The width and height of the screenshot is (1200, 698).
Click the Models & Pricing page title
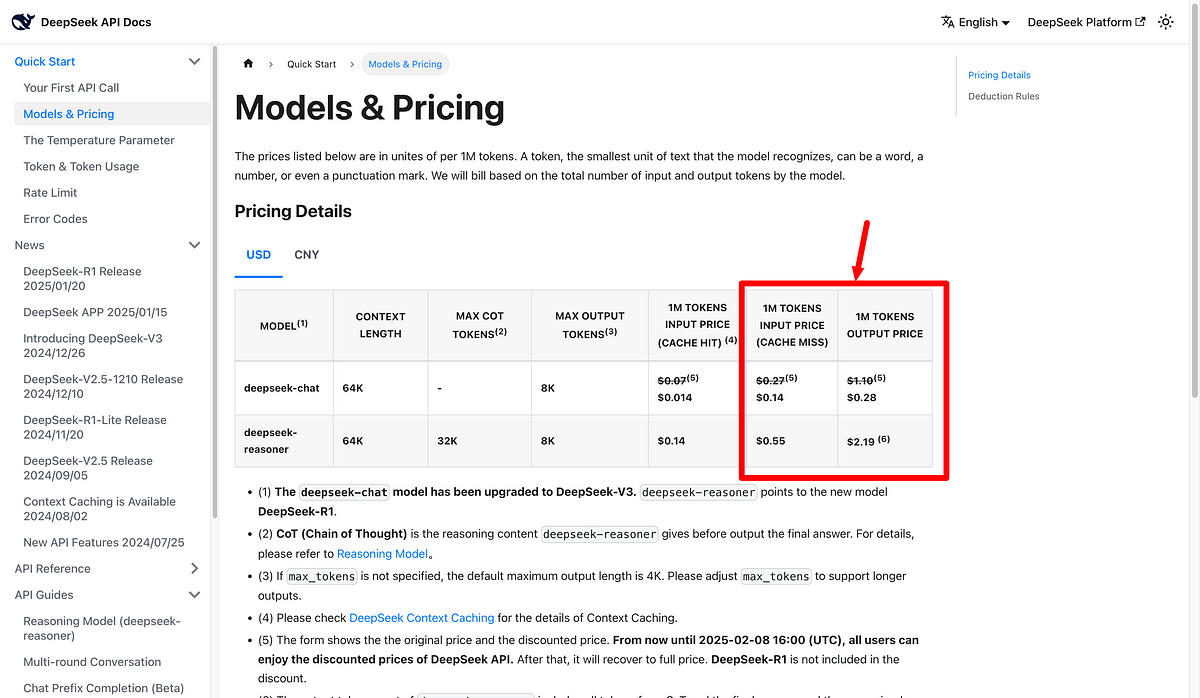click(x=370, y=108)
